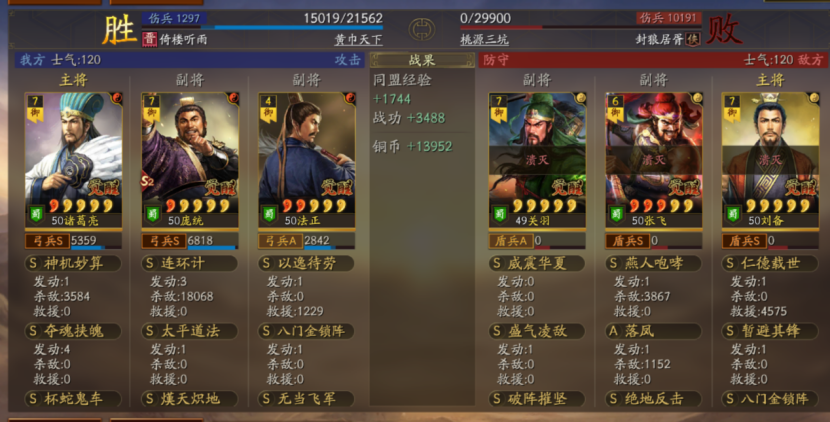Click the 御 7 flag on 关羽's card
The height and width of the screenshot is (422, 830).
pyautogui.click(x=498, y=108)
